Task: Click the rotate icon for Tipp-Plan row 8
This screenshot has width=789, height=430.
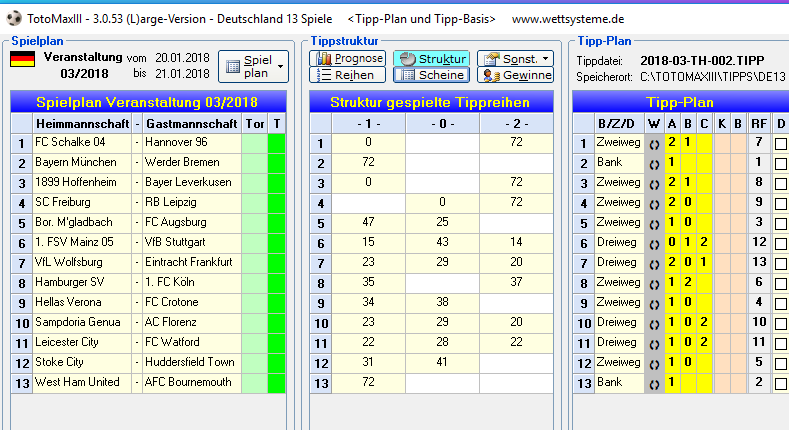Action: [x=654, y=284]
